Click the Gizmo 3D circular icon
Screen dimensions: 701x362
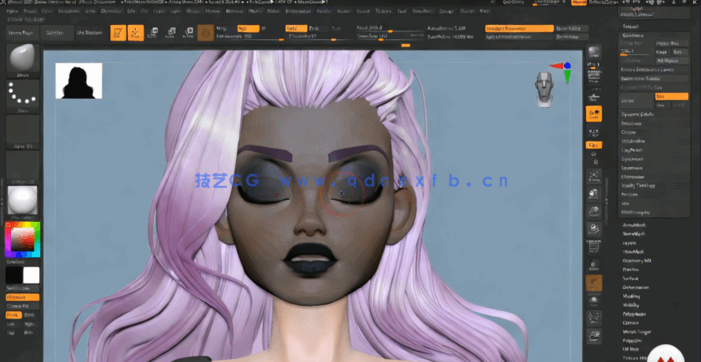[206, 33]
